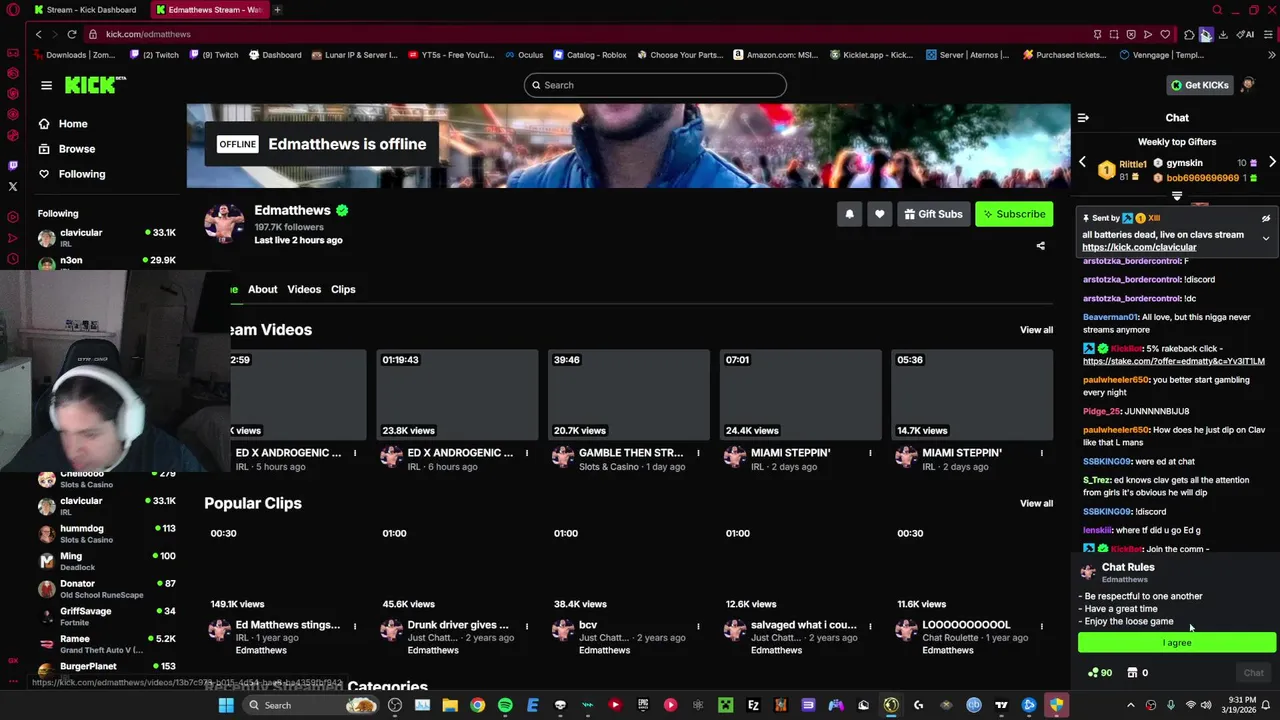Viewport: 1280px width, 720px height.
Task: Click the KICK logo
Action: click(x=95, y=85)
